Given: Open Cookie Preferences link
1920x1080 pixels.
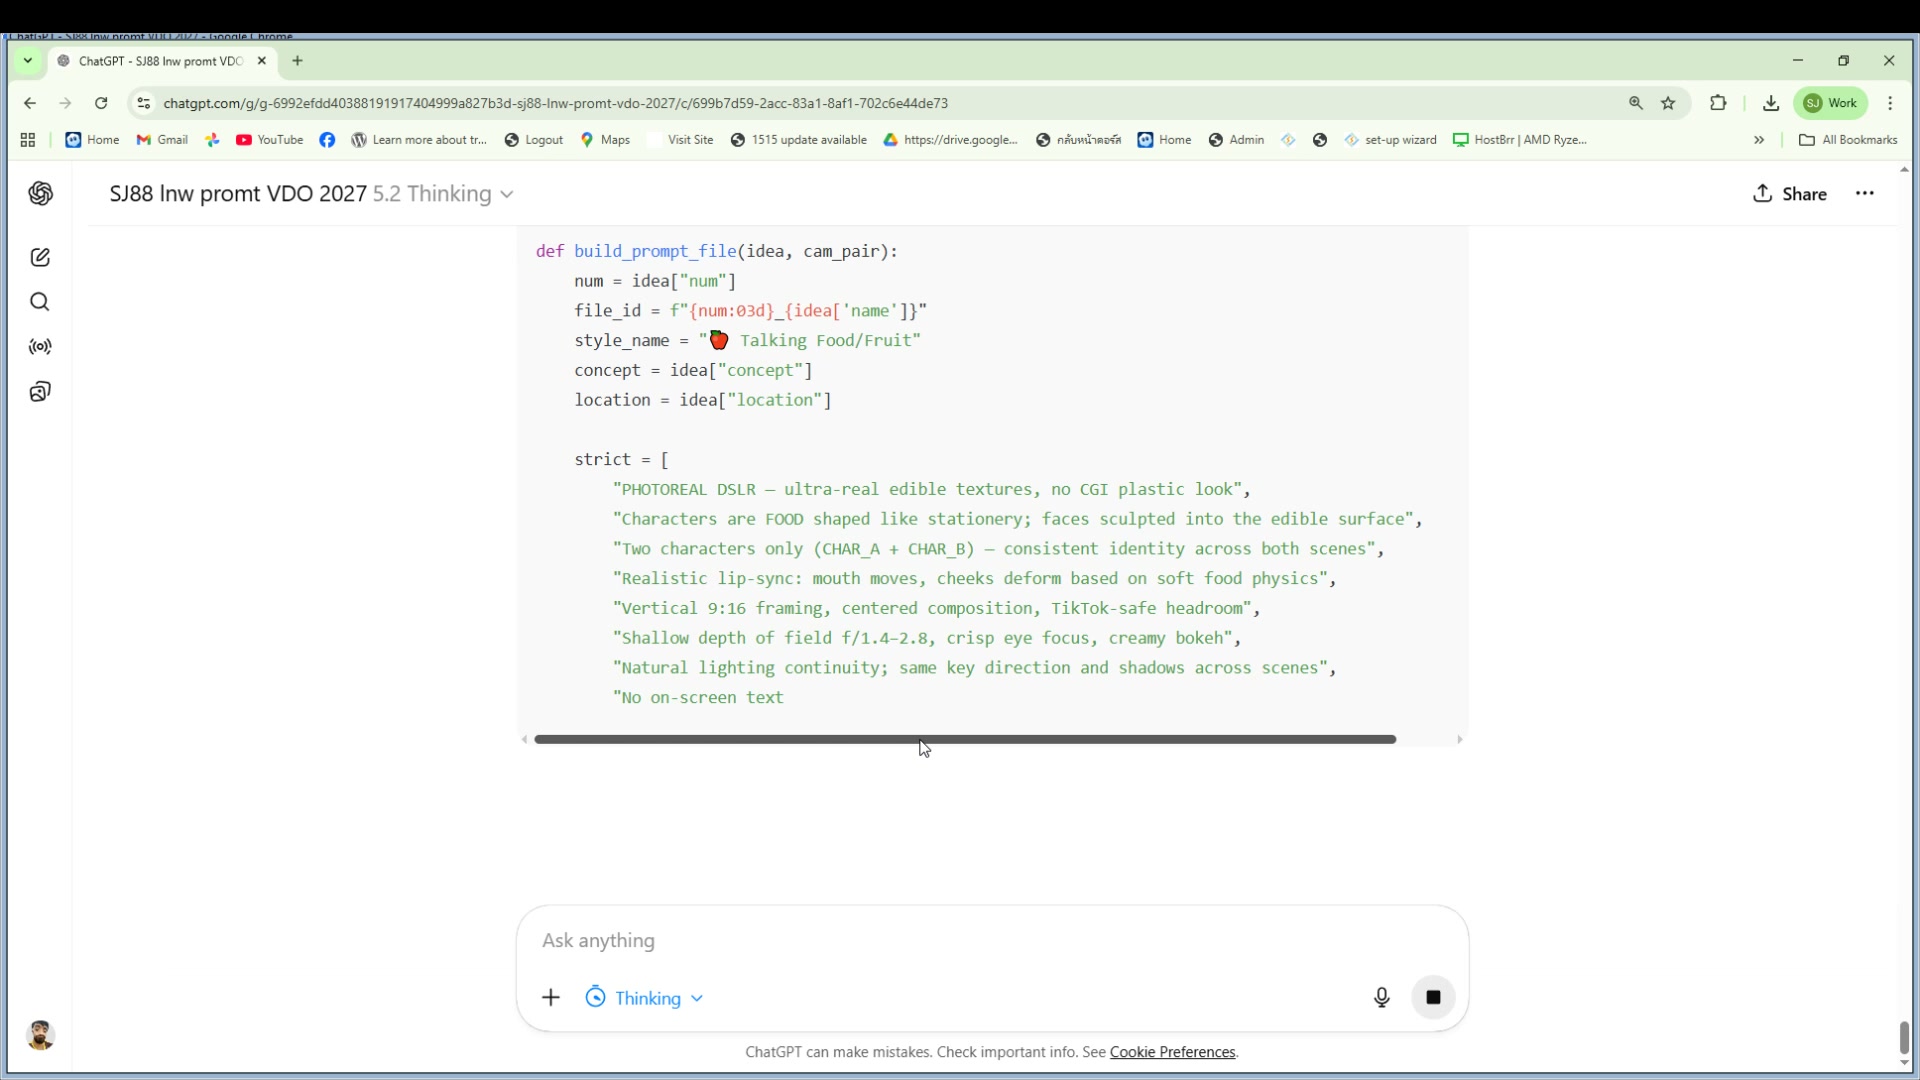Looking at the screenshot, I should pyautogui.click(x=1172, y=1052).
